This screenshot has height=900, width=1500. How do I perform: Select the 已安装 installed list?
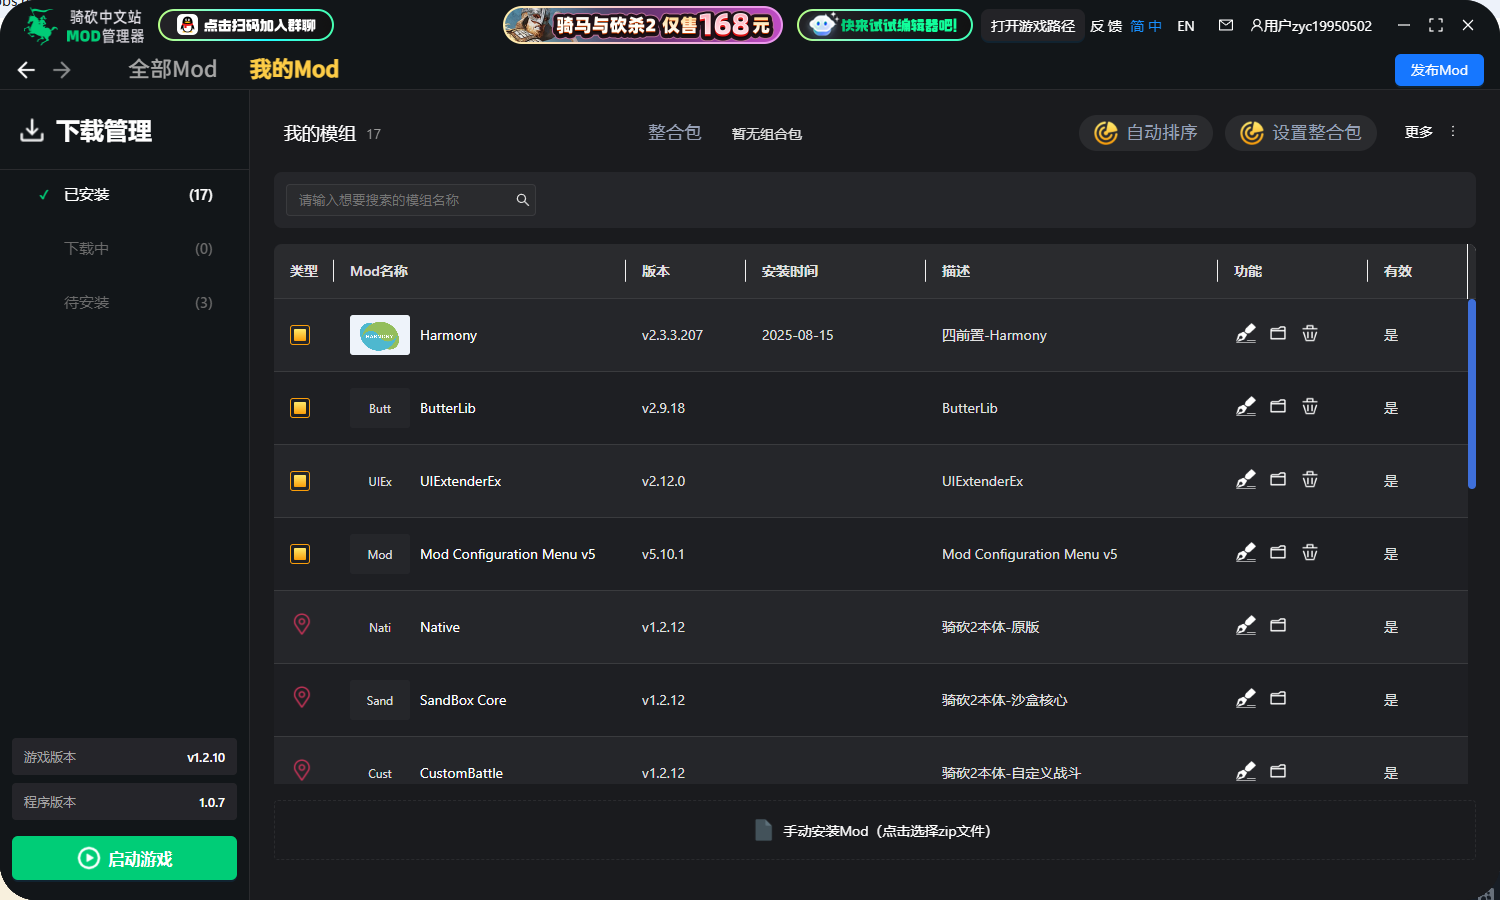point(124,195)
